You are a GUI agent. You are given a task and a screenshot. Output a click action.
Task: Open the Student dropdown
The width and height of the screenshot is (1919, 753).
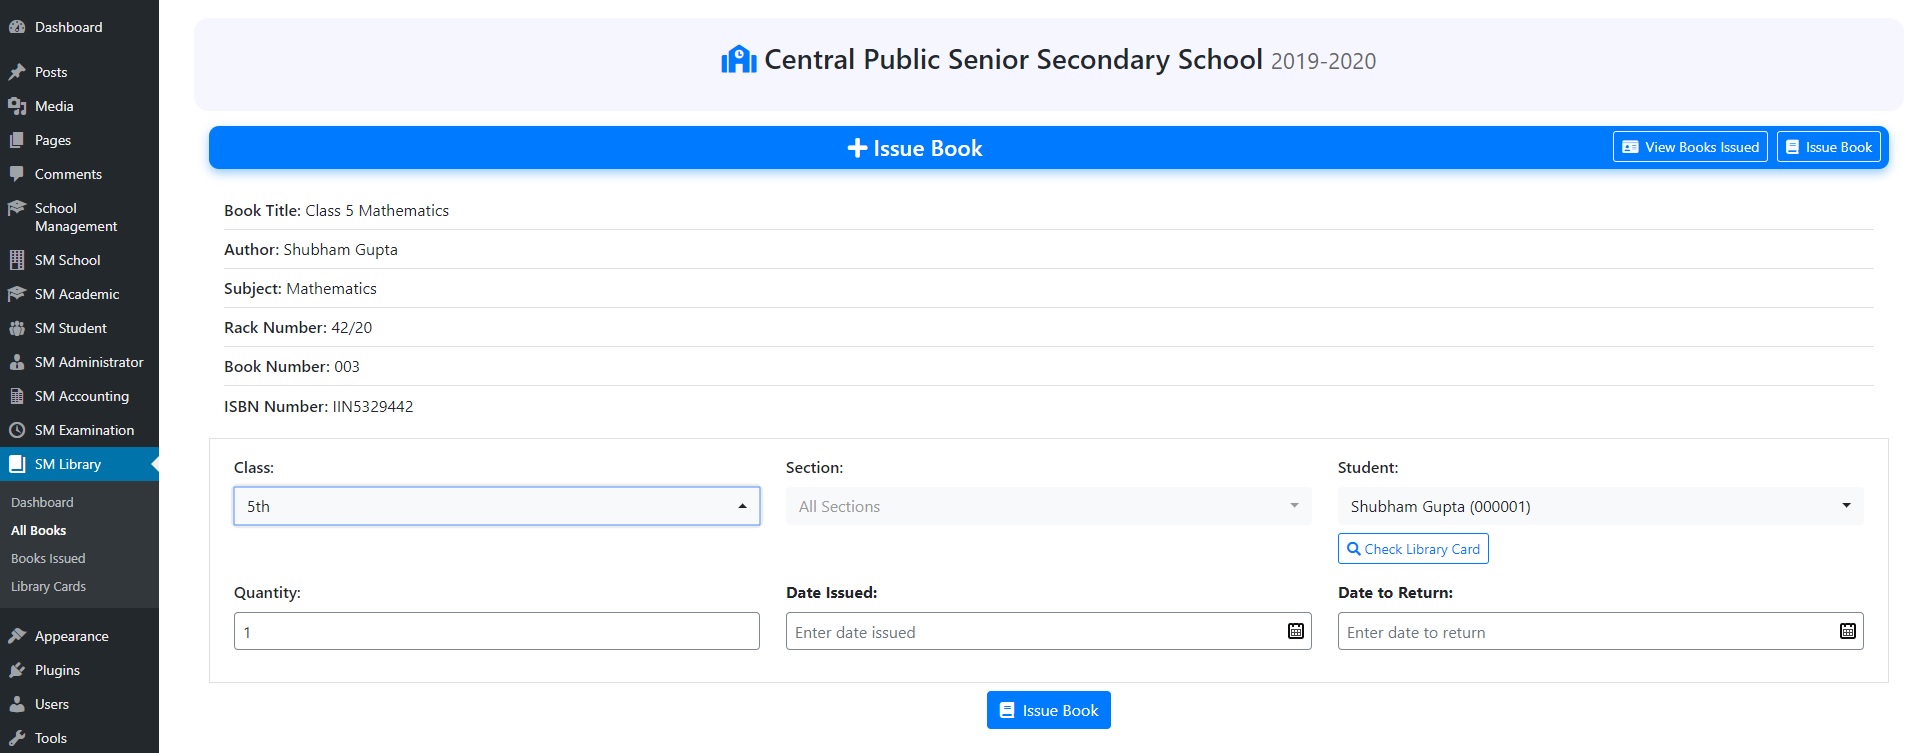point(1600,506)
